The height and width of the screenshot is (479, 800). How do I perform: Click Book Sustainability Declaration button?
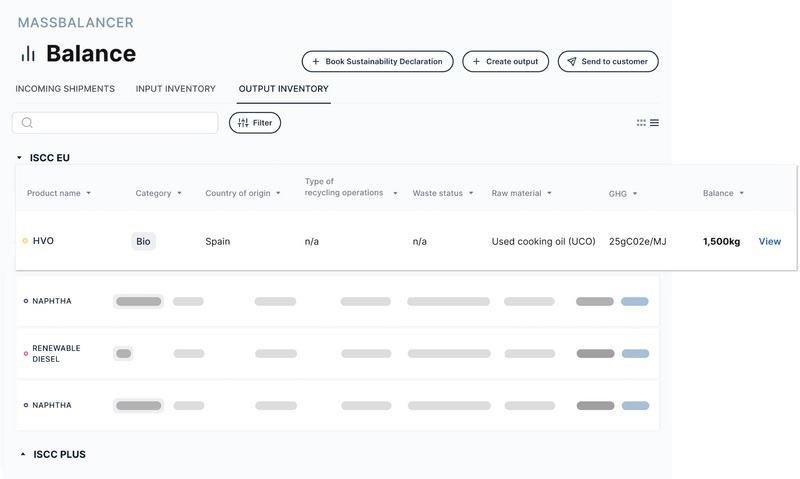click(377, 62)
